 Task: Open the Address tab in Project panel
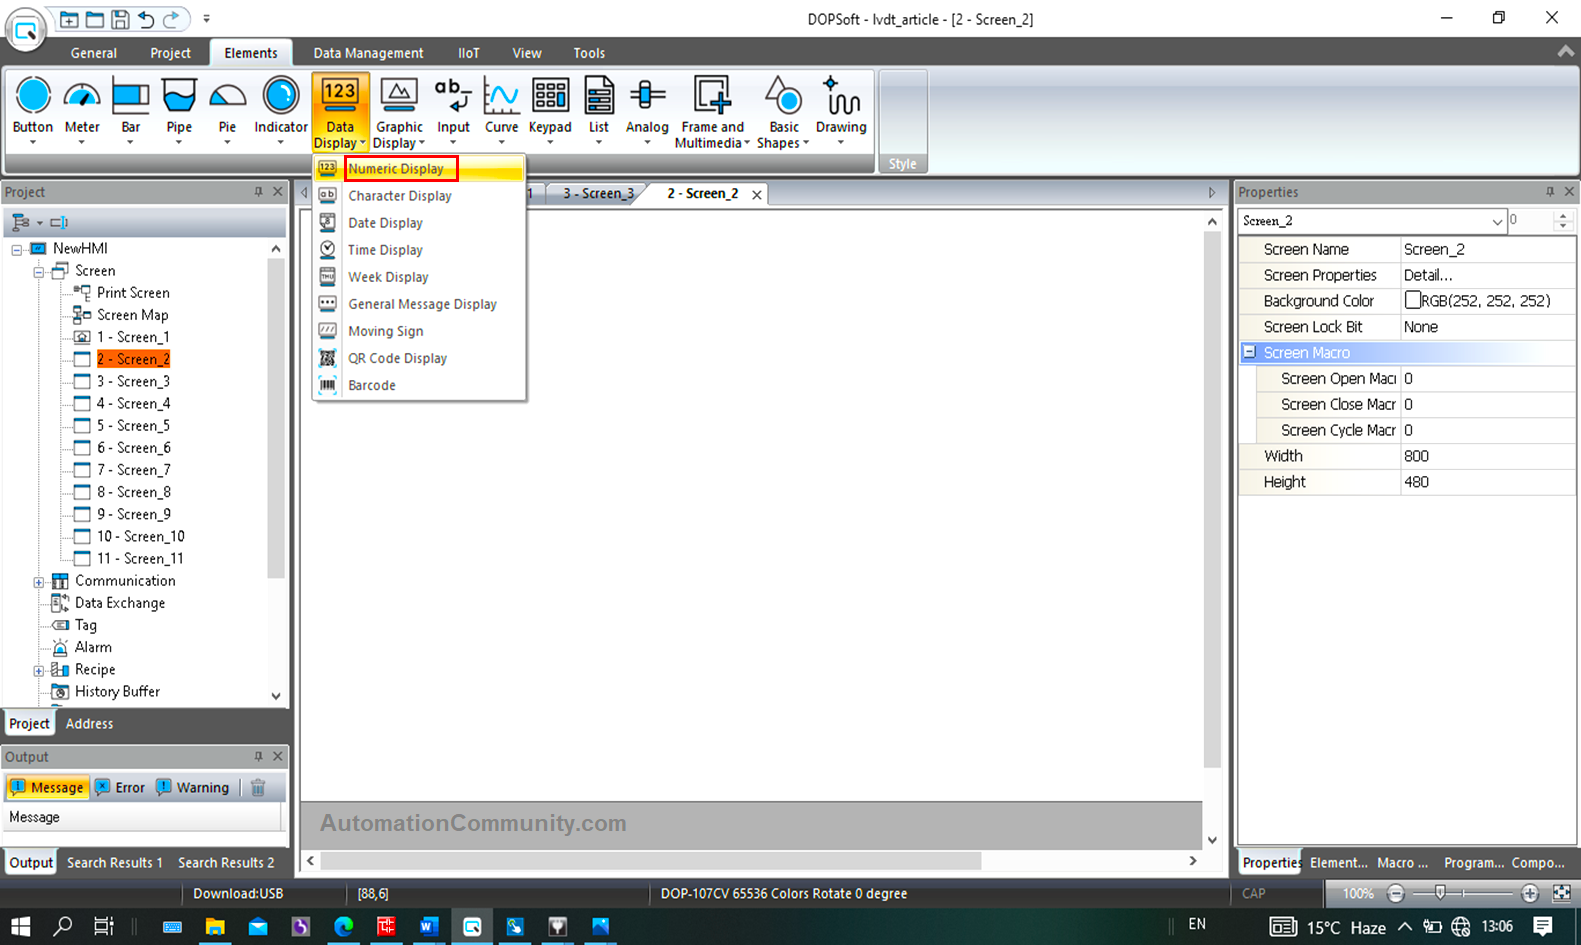89,723
